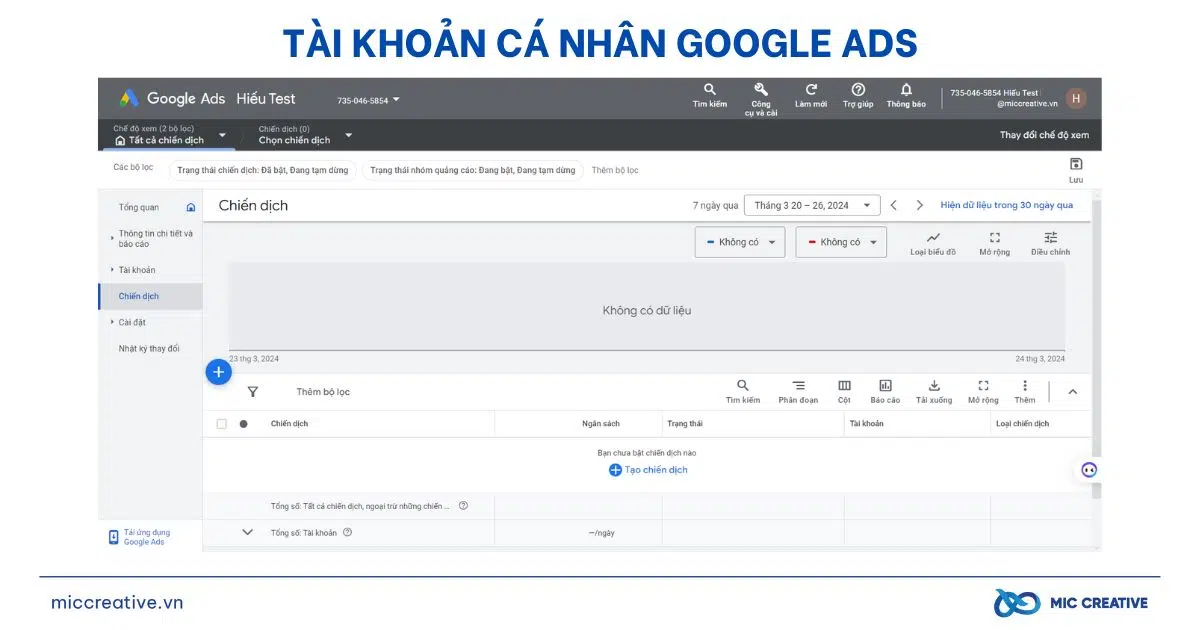Viewport: 1200px width, 630px height.
Task: Click the Tạo chiến dịch button
Action: 648,470
